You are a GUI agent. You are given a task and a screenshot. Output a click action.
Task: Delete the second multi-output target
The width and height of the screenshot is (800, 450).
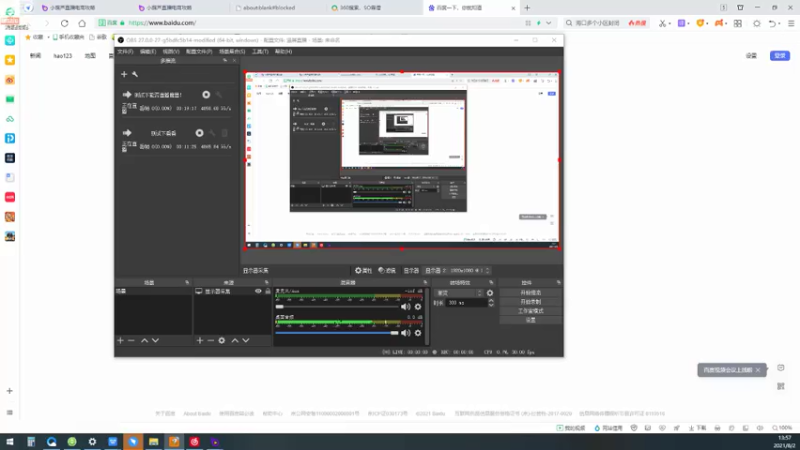(224, 133)
